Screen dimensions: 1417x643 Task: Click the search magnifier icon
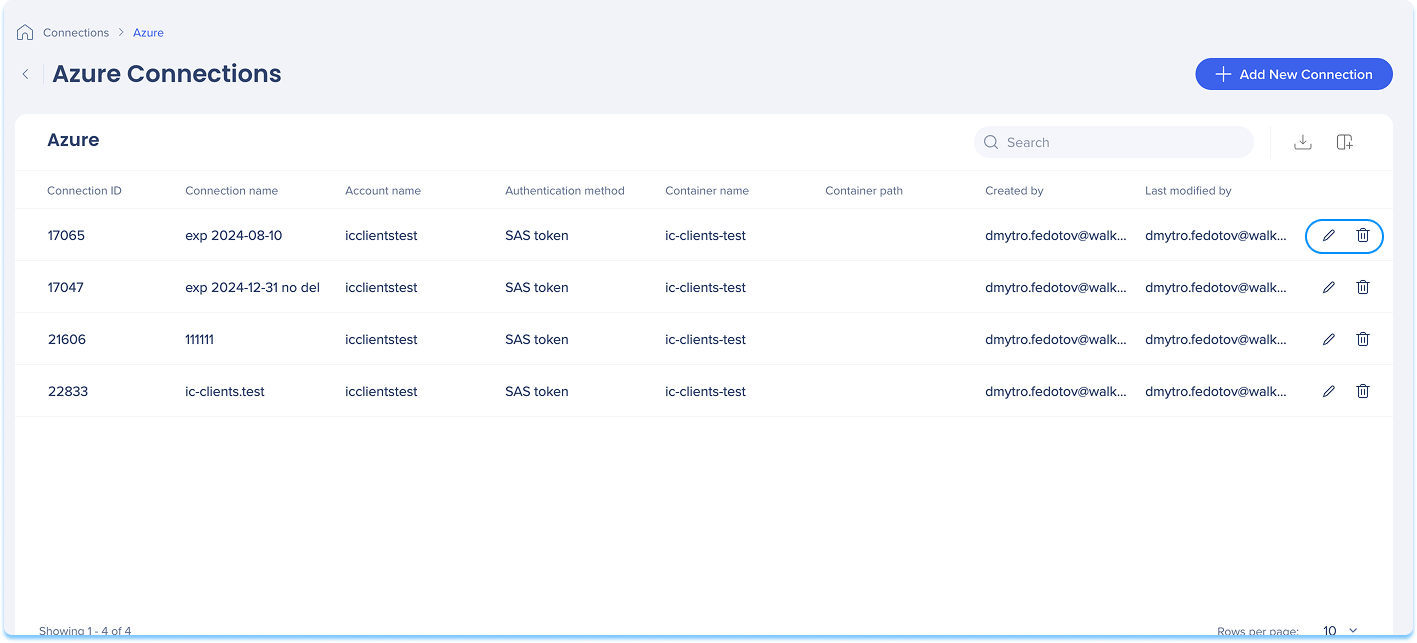click(991, 142)
